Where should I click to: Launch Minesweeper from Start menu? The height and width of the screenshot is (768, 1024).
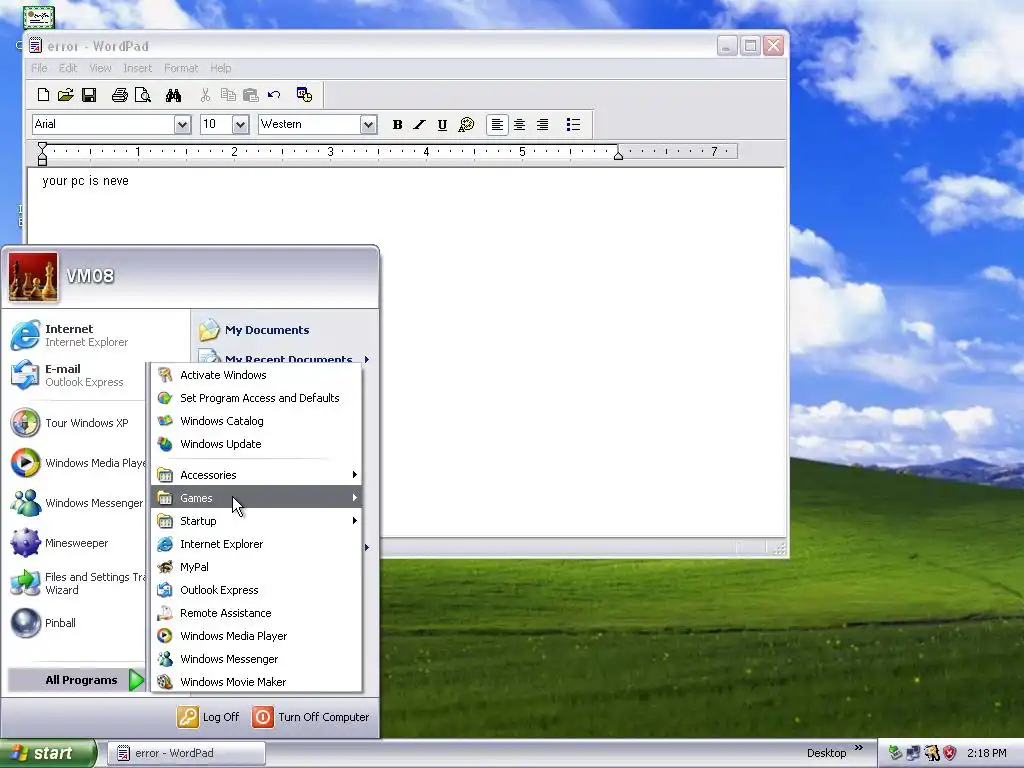coord(76,543)
